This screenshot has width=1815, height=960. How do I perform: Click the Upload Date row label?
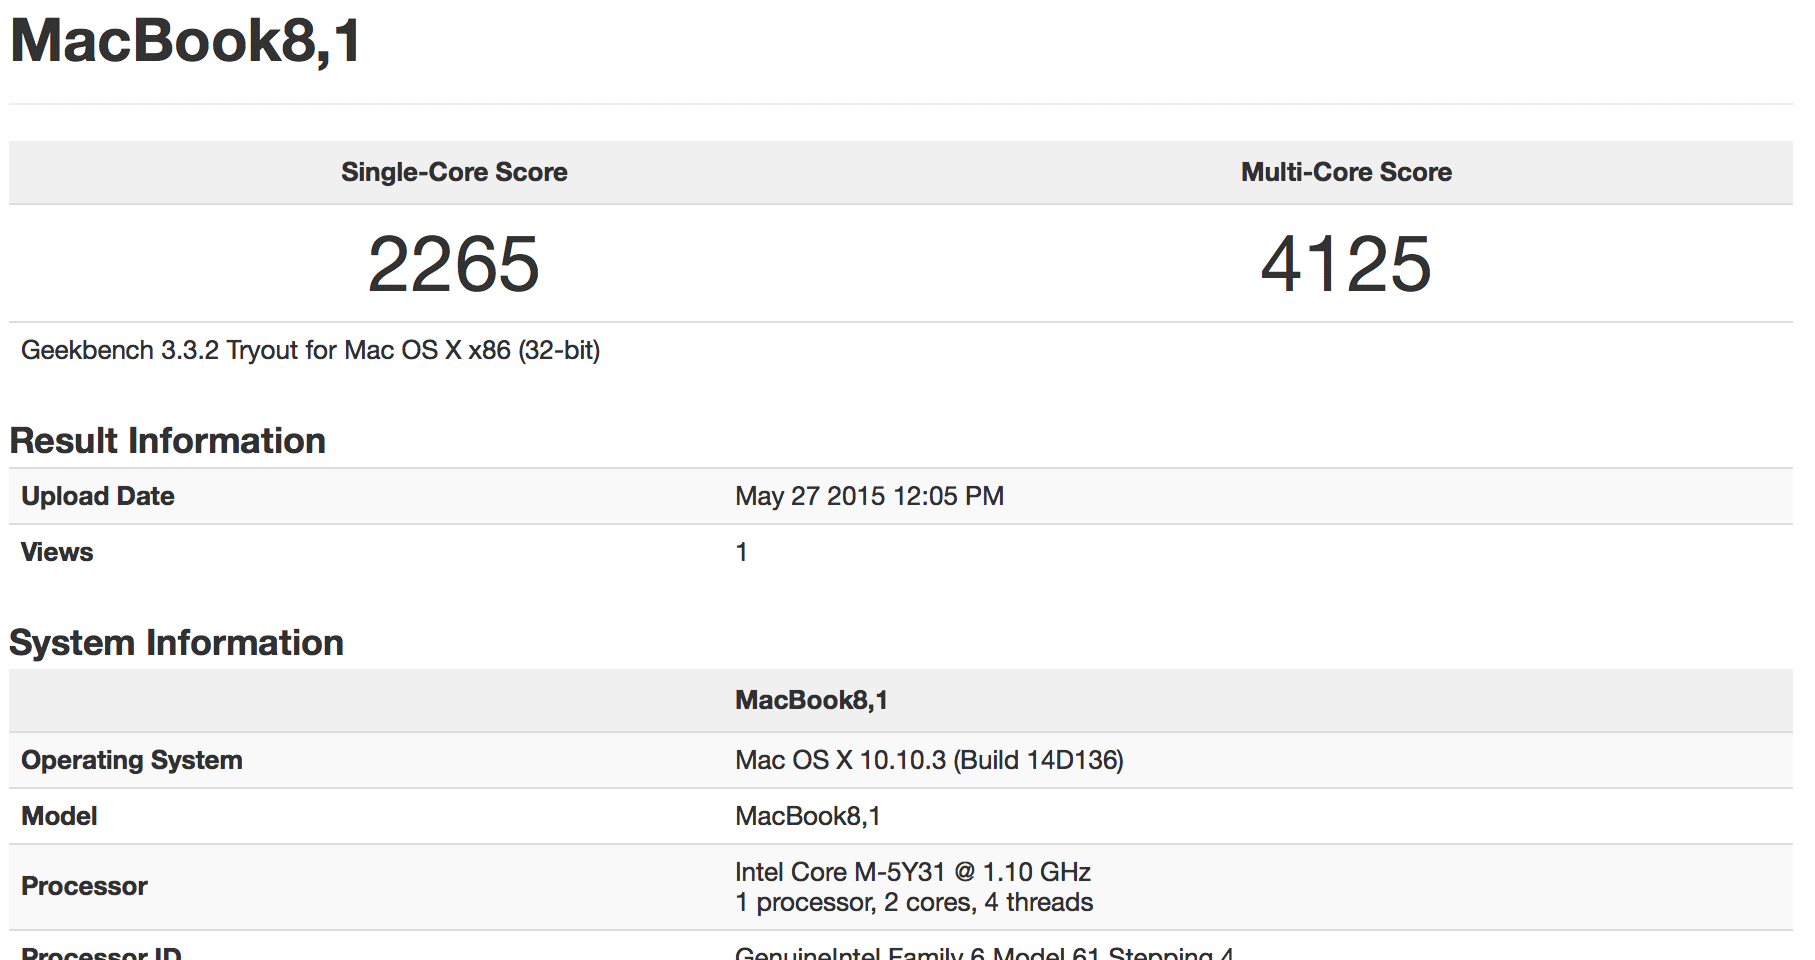pyautogui.click(x=98, y=496)
